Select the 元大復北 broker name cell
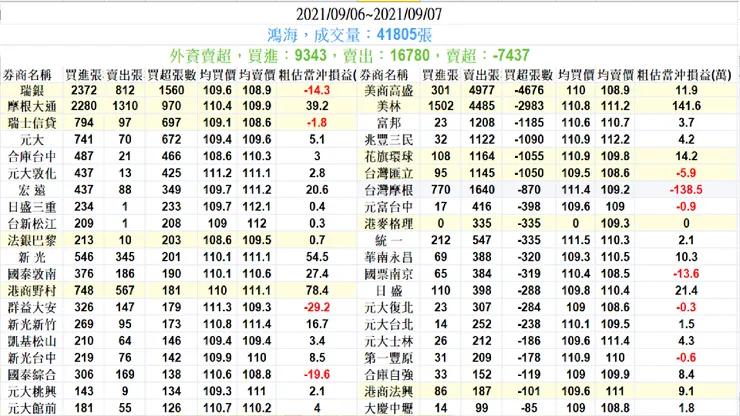740x416 pixels. pyautogui.click(x=389, y=307)
